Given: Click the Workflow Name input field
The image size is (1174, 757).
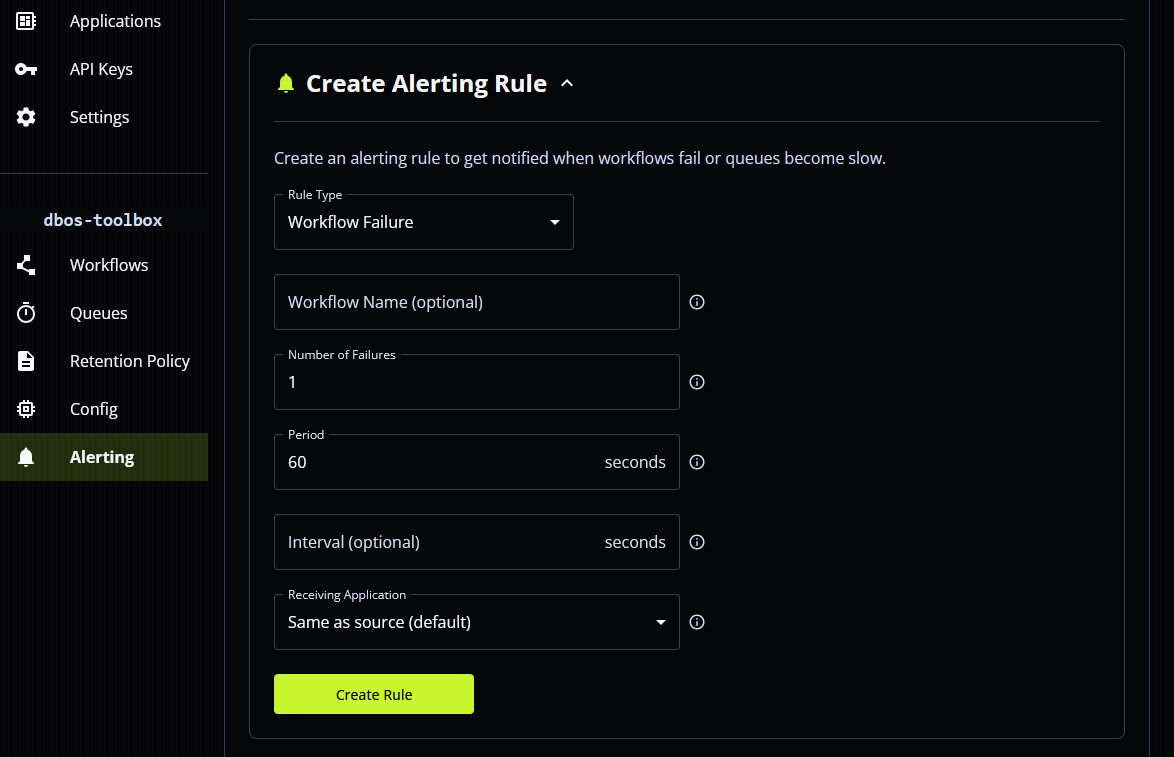Looking at the screenshot, I should (476, 302).
